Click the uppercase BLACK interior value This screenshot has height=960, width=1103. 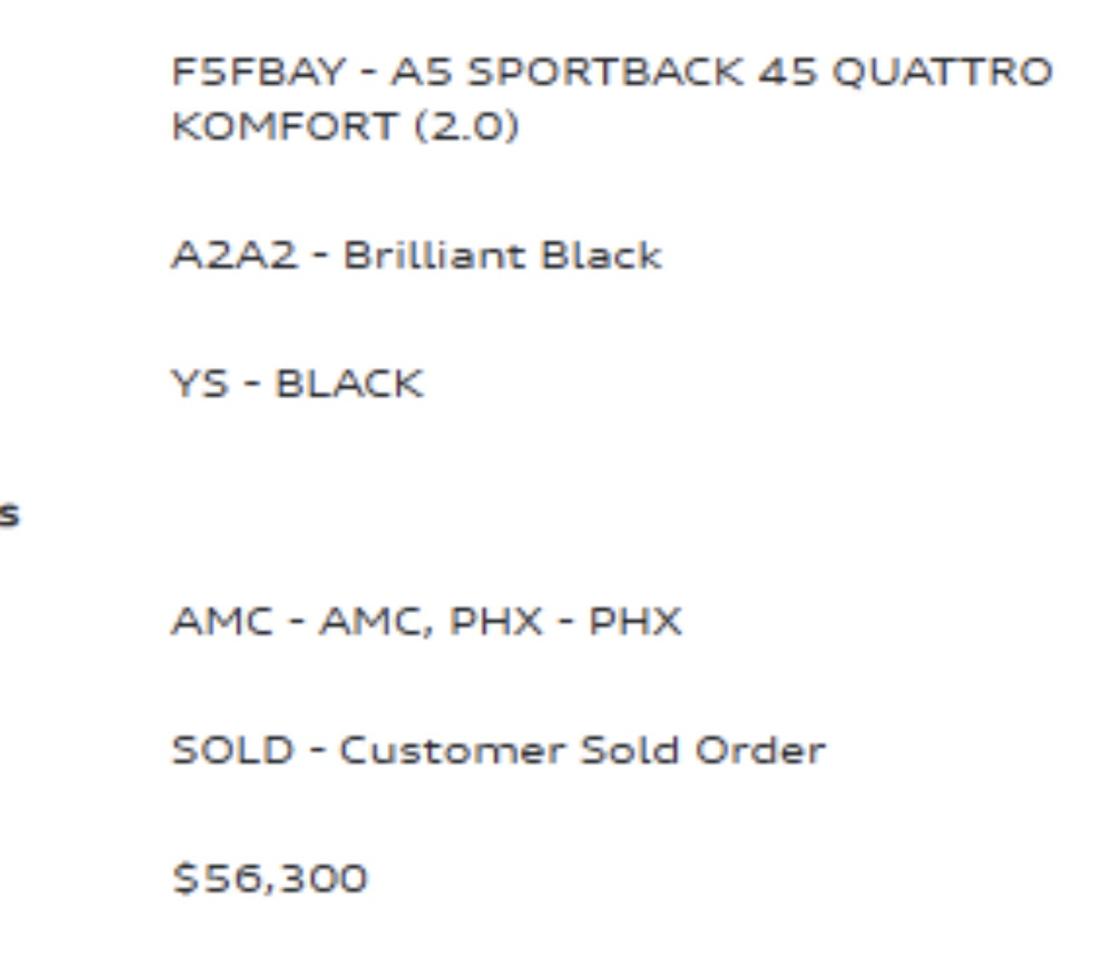[350, 384]
